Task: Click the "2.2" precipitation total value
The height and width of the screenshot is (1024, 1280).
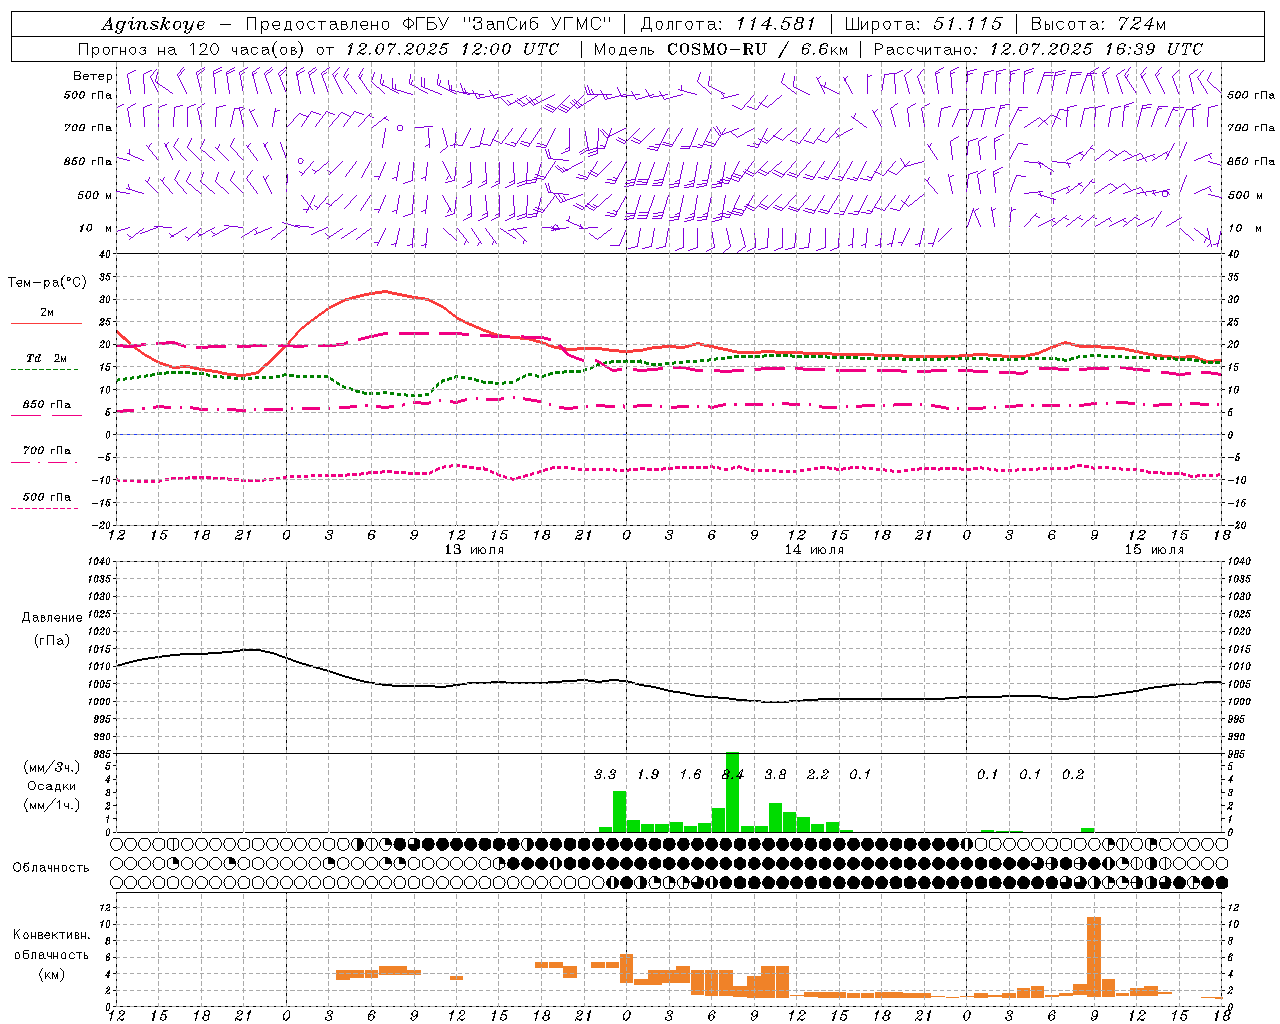Action: click(x=818, y=774)
